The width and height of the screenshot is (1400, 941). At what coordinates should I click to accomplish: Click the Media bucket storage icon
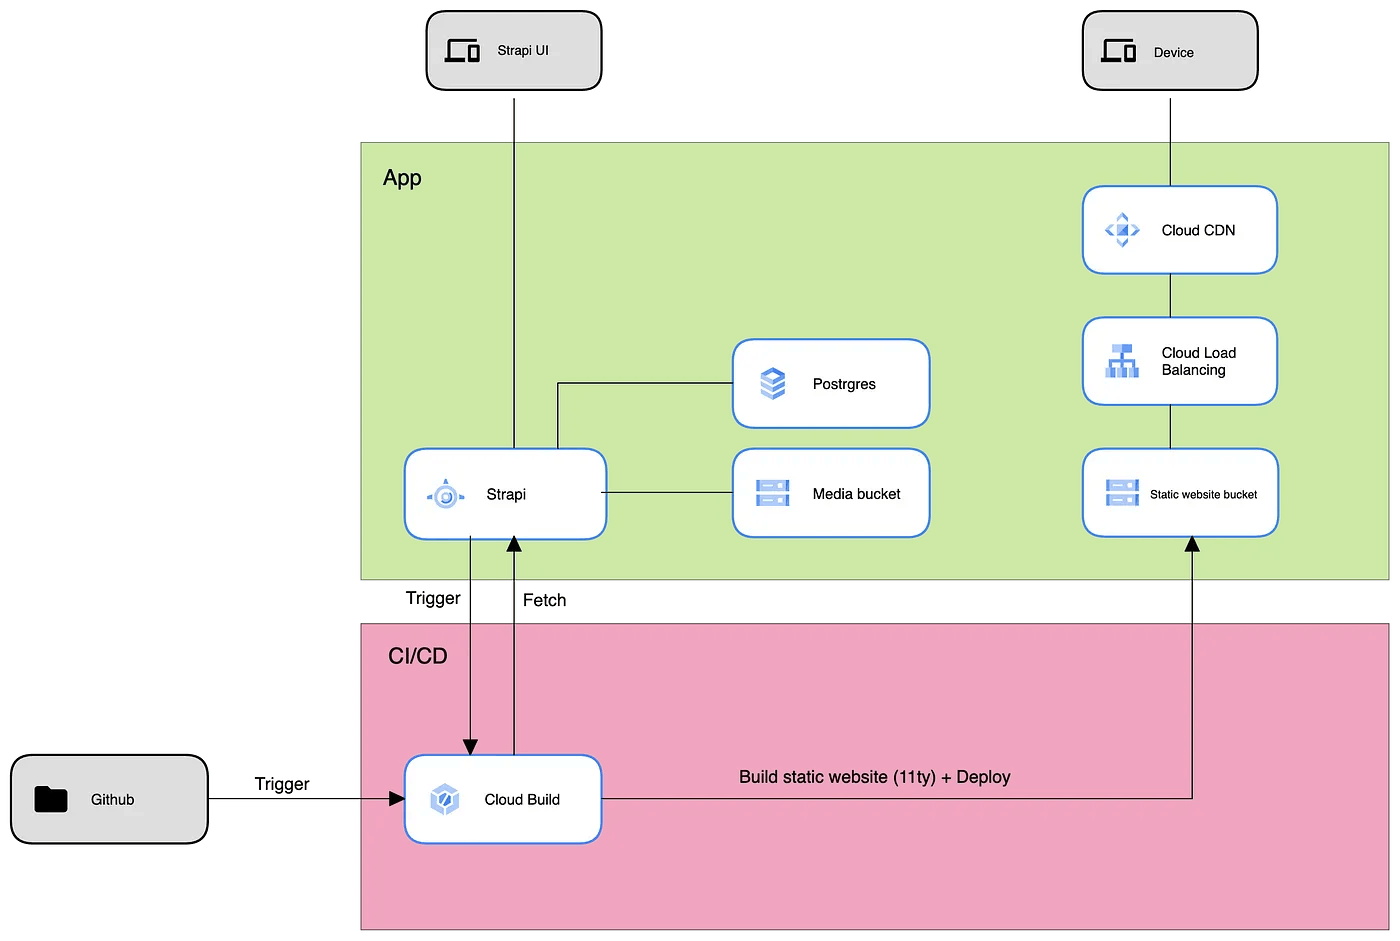(x=773, y=493)
